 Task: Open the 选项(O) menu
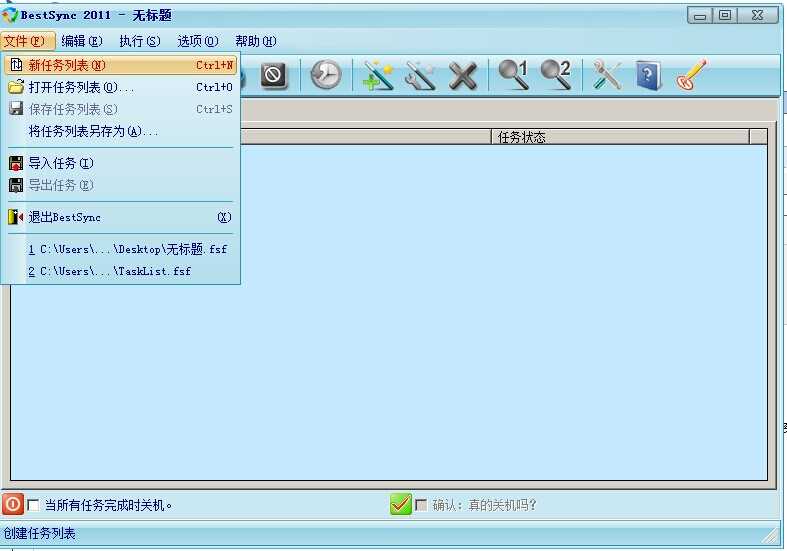pos(198,41)
